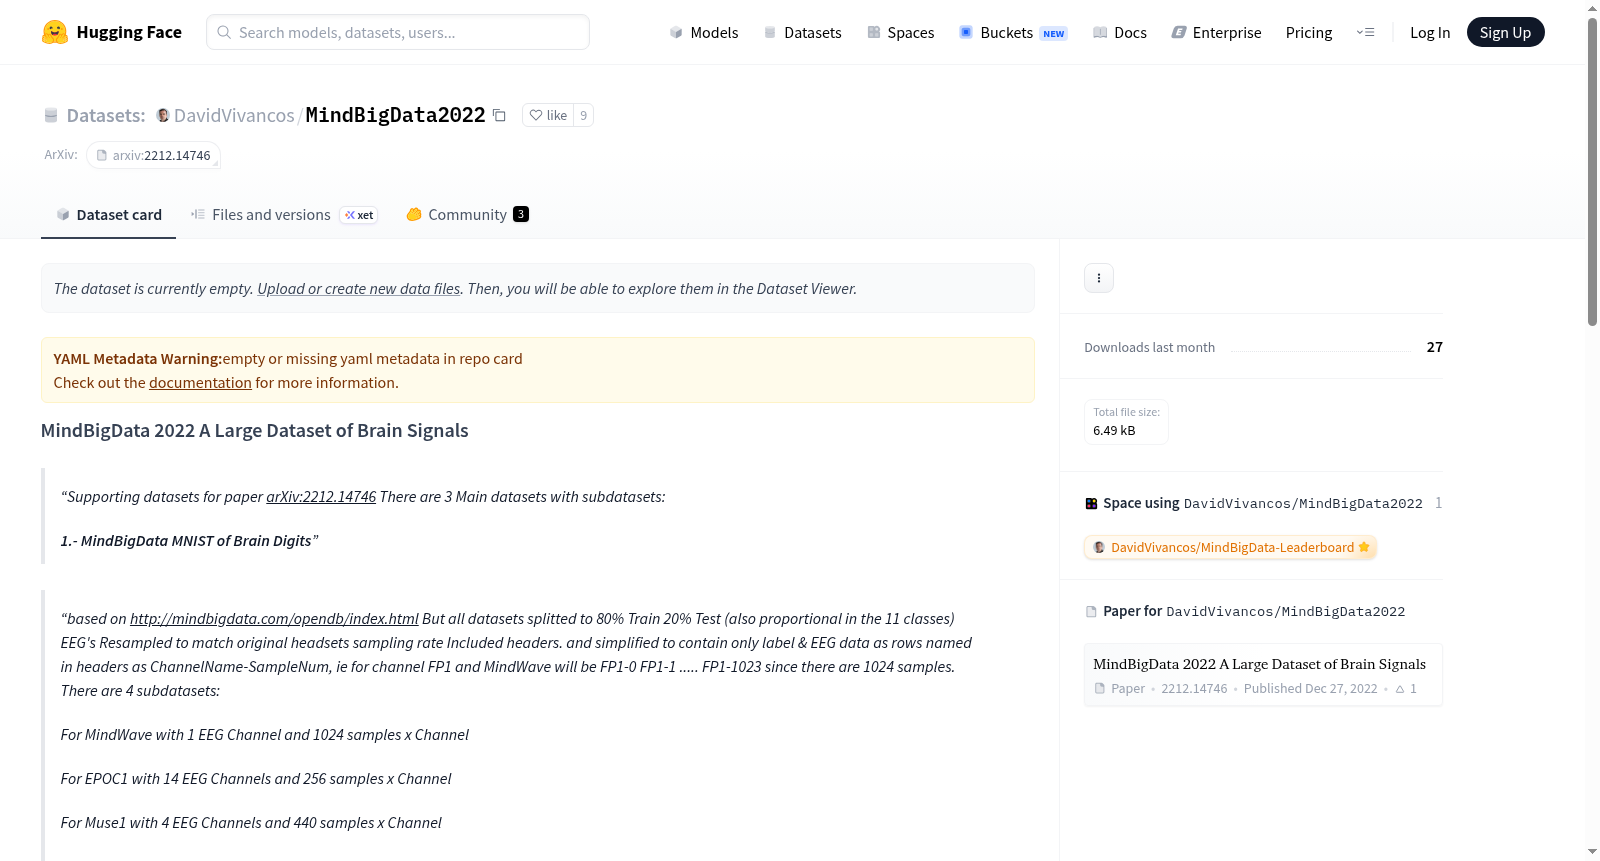1600x861 pixels.
Task: Open the DavidVivancos/MindBigData-Leaderboard space
Action: pyautogui.click(x=1230, y=547)
